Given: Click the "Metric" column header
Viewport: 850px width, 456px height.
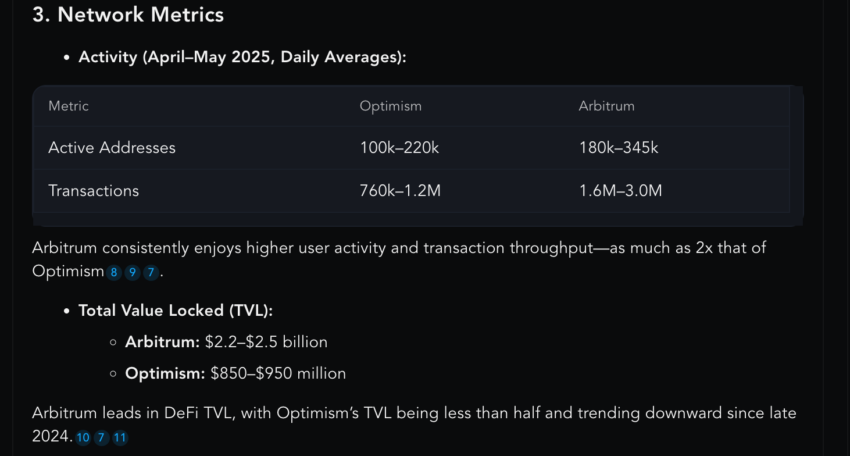Looking at the screenshot, I should (x=68, y=106).
